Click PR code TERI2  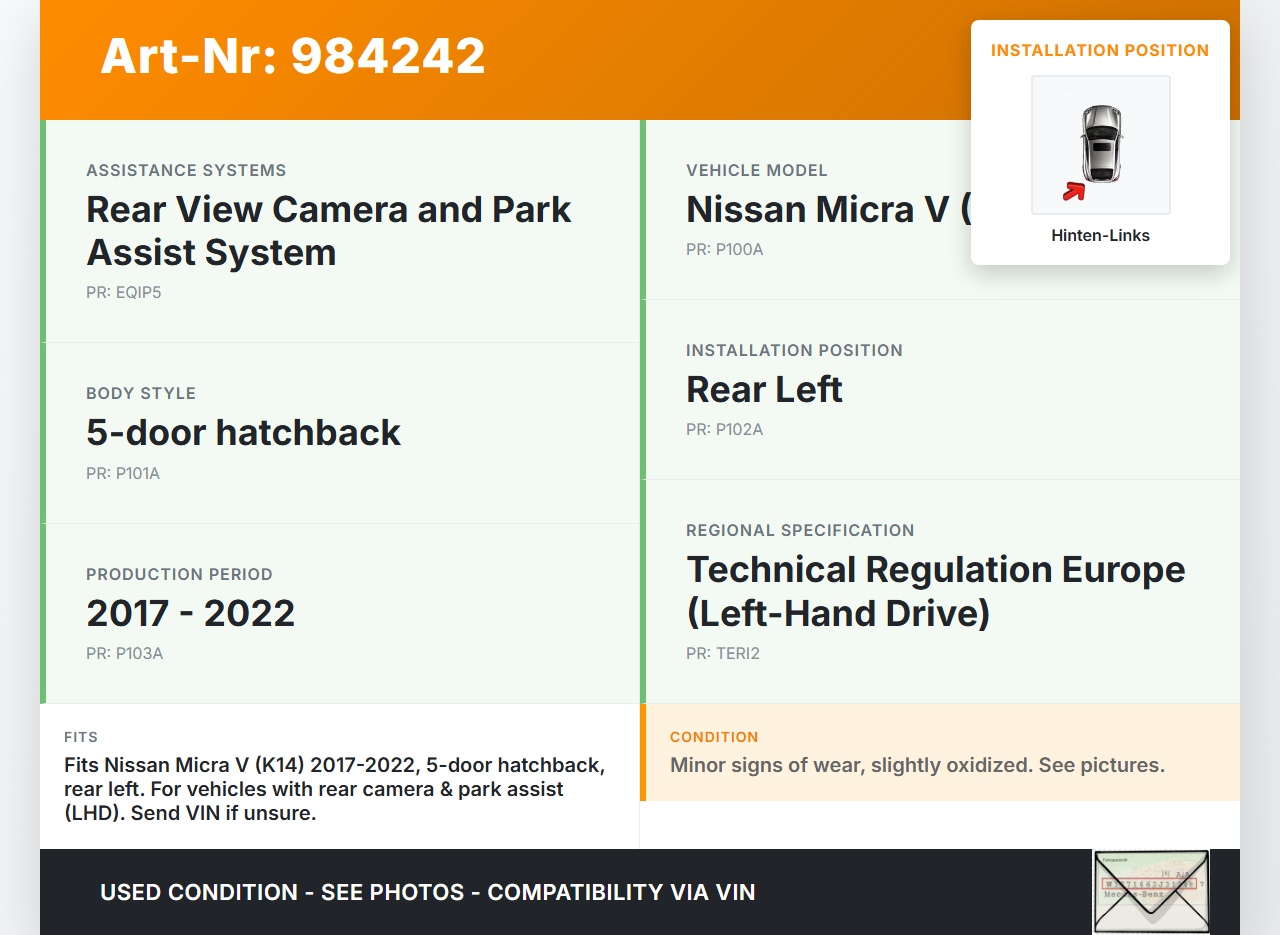[722, 654]
